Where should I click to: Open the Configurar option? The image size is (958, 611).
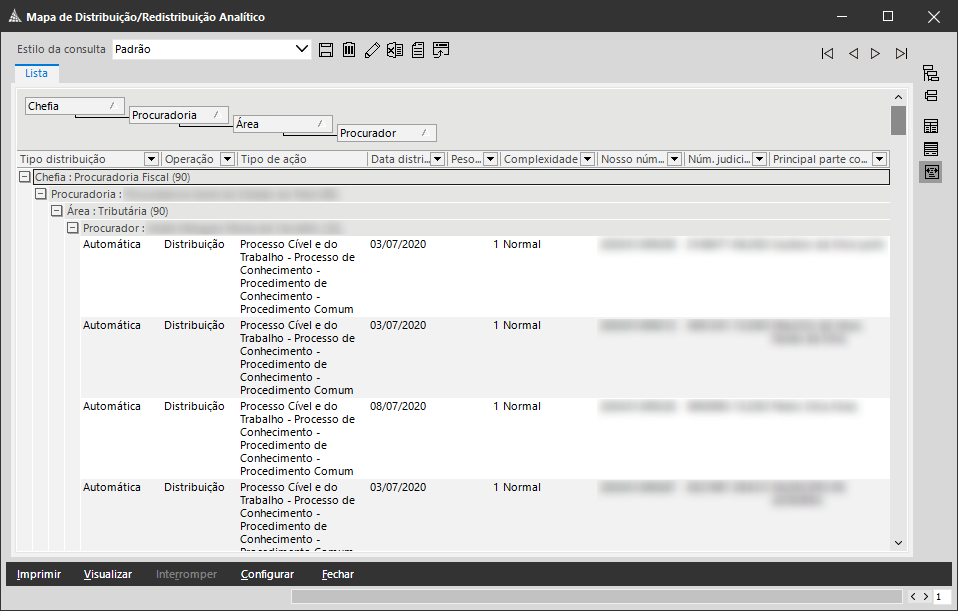tap(267, 574)
